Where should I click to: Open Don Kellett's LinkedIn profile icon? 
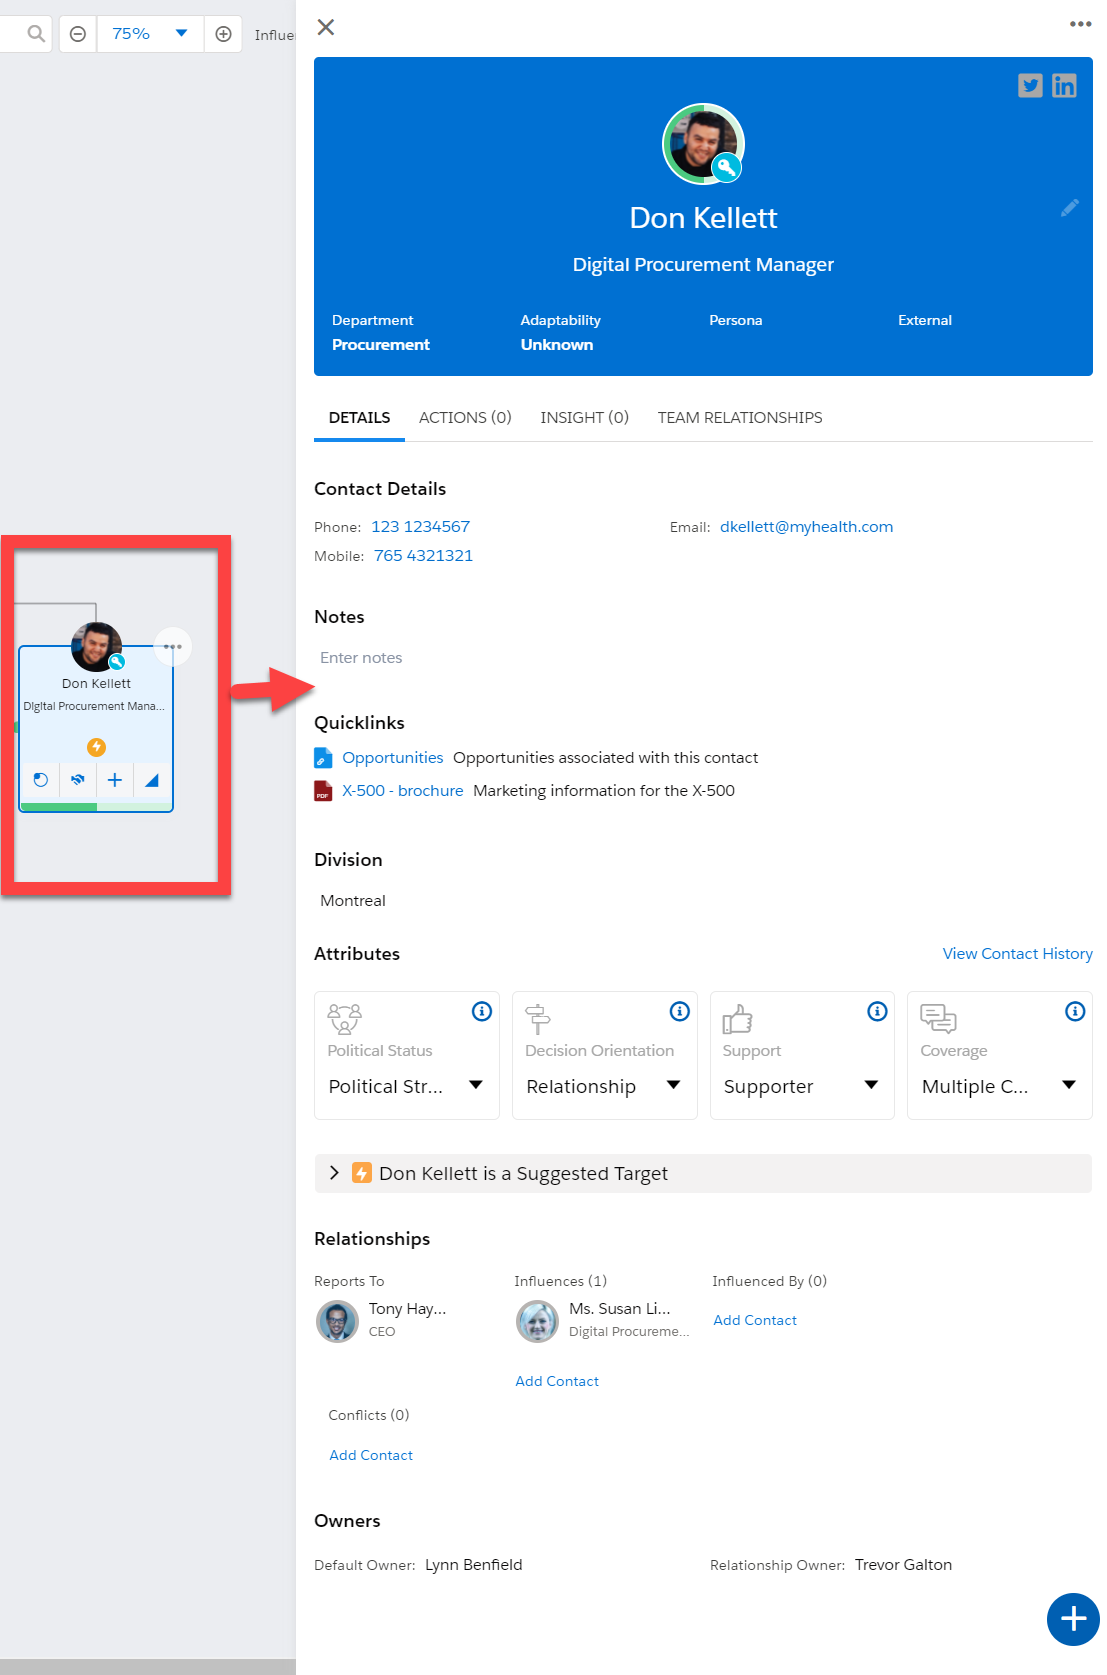coord(1064,86)
